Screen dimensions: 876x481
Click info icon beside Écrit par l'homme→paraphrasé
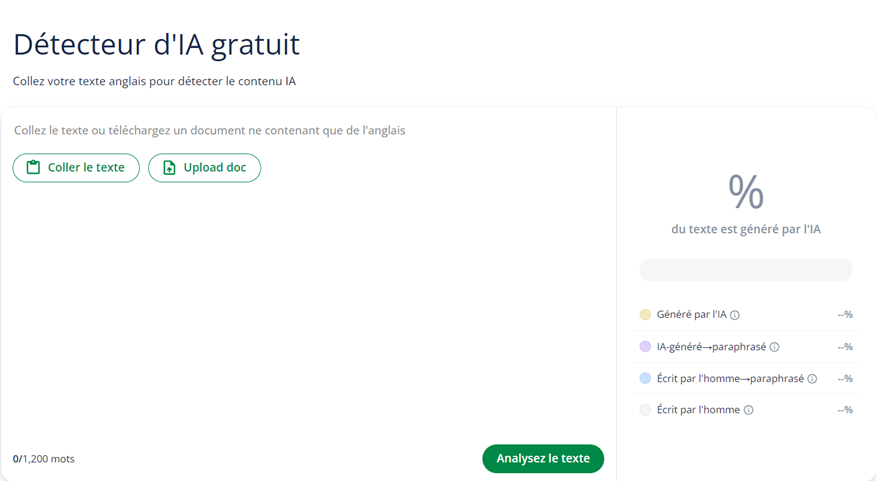812,379
